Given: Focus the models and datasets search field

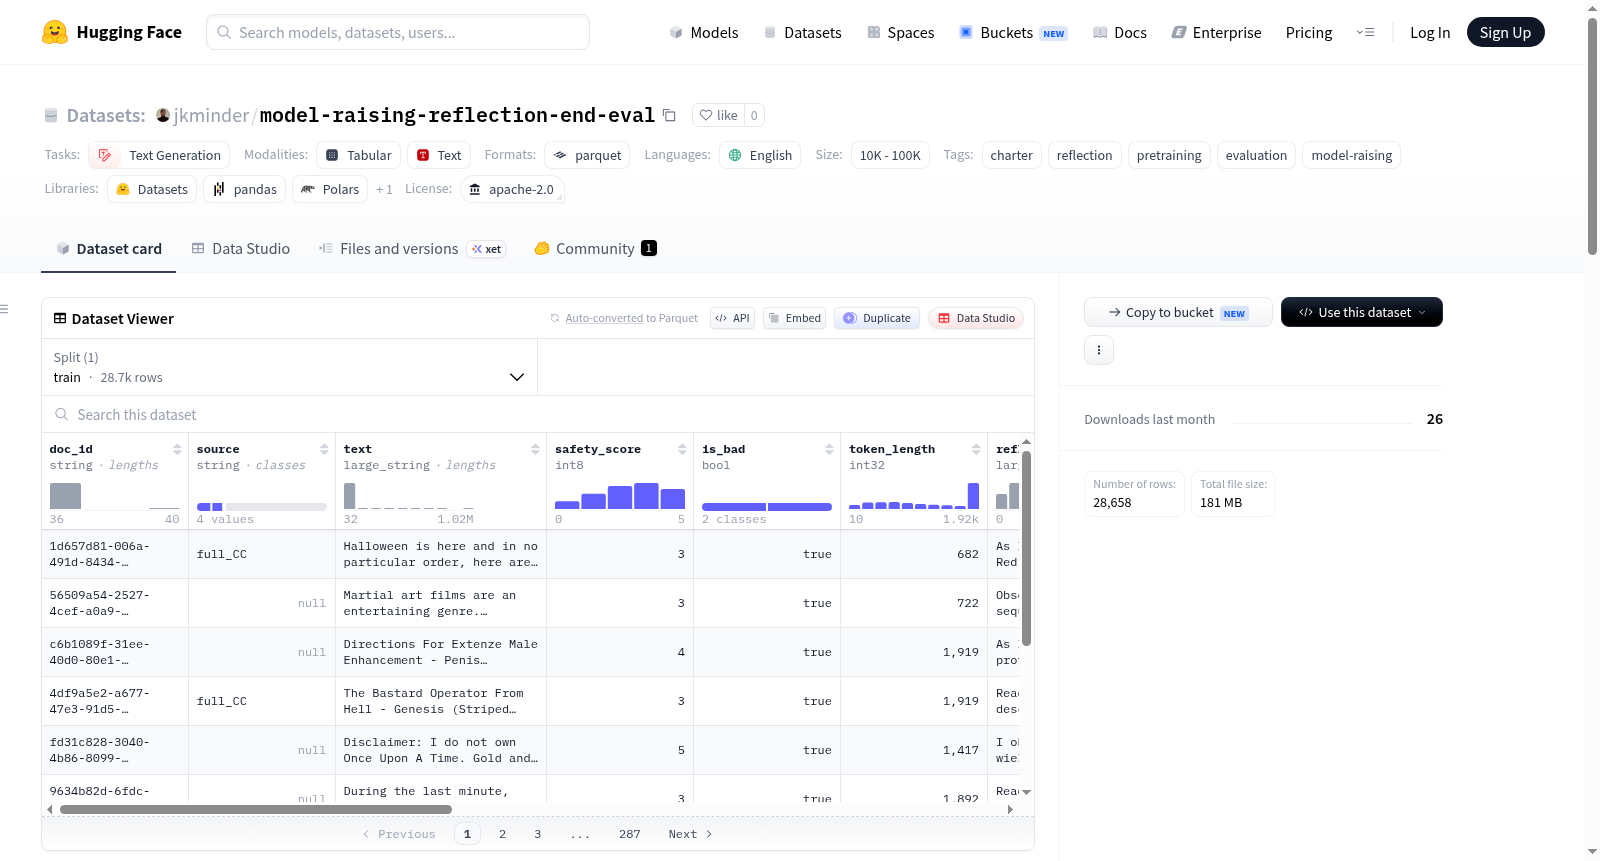Looking at the screenshot, I should click(398, 32).
